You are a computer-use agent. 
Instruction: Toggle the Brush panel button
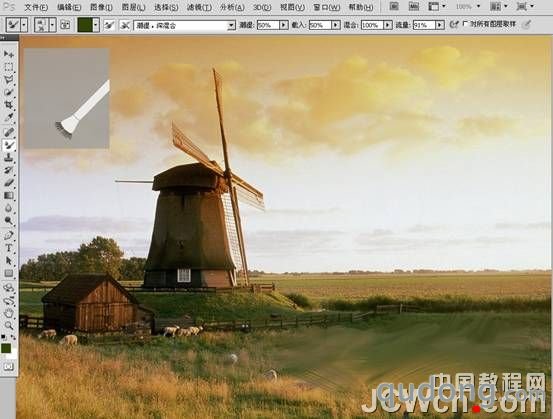pyautogui.click(x=65, y=25)
